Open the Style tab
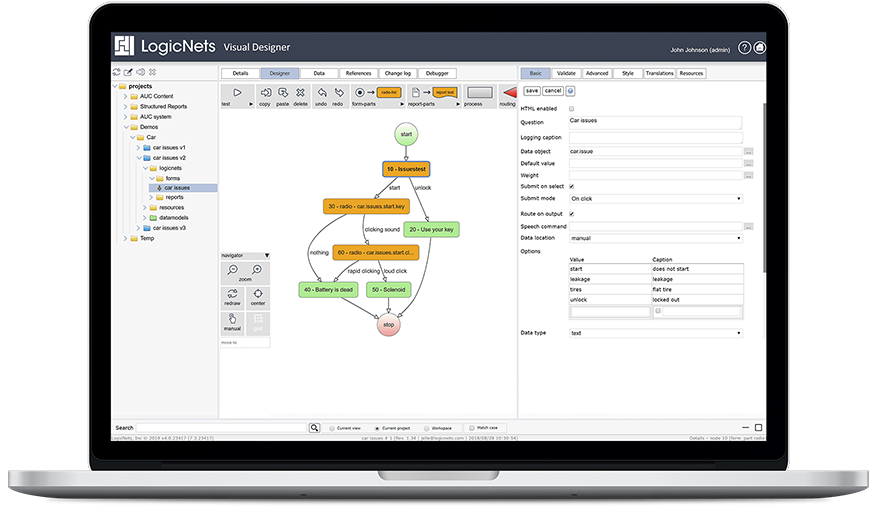 pos(628,73)
